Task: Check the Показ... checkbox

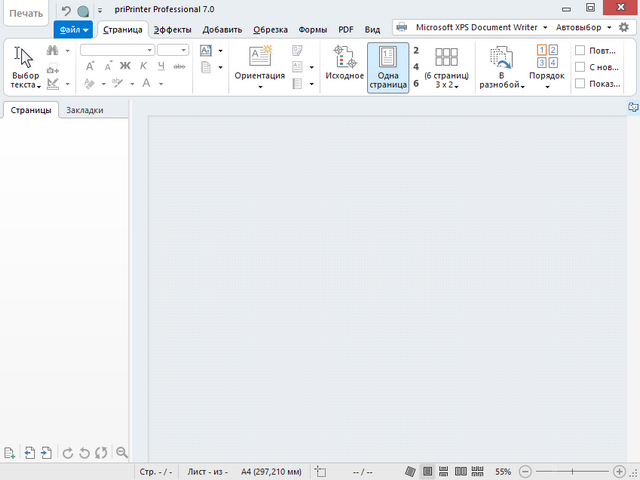Action: click(581, 84)
